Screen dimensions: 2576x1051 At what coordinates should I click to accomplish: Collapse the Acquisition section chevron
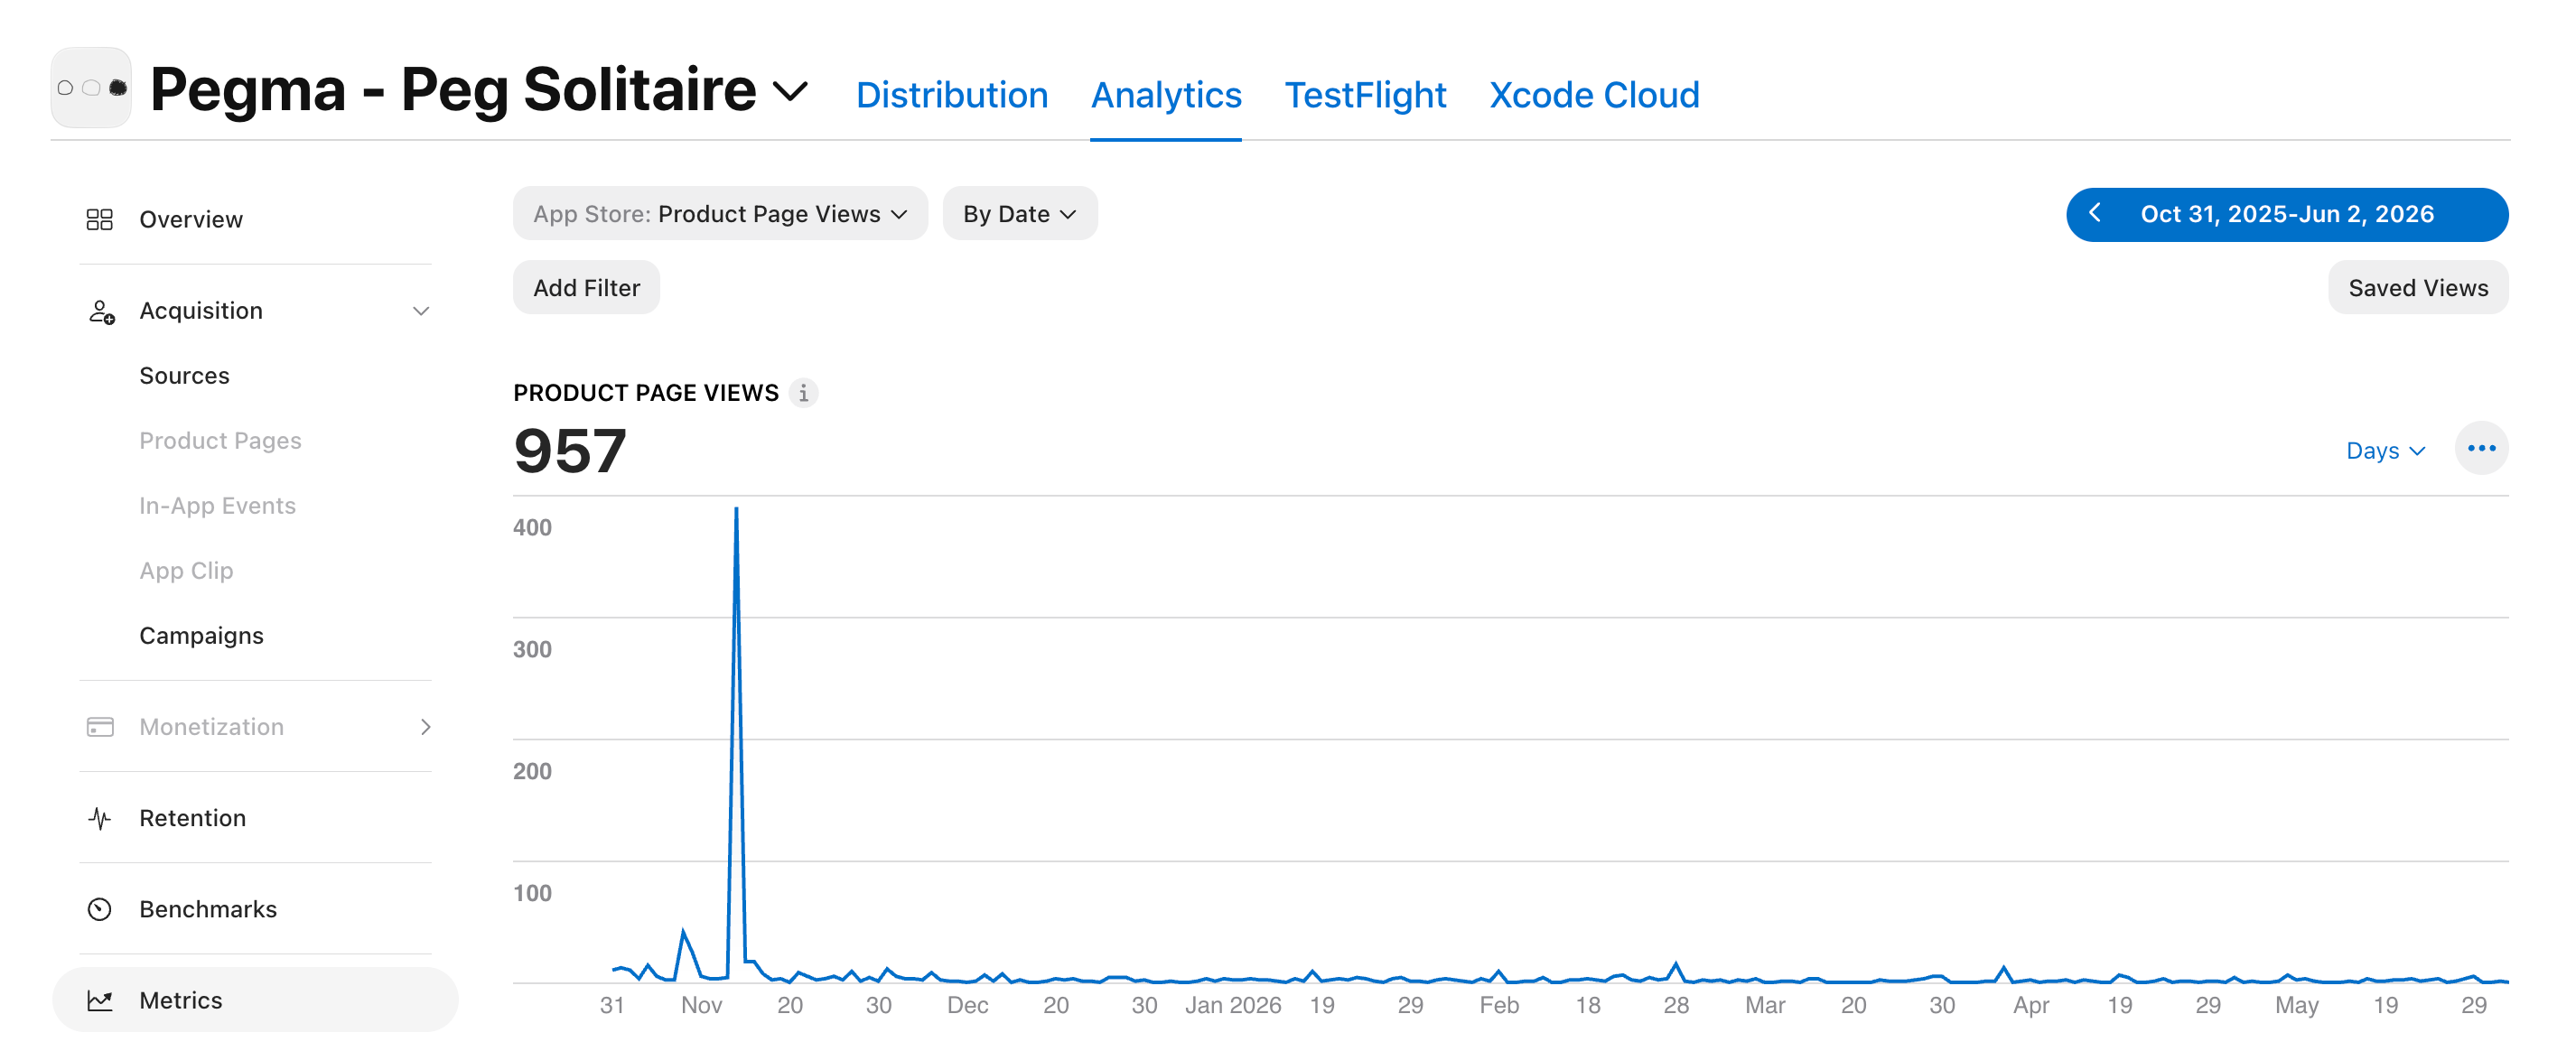click(421, 311)
